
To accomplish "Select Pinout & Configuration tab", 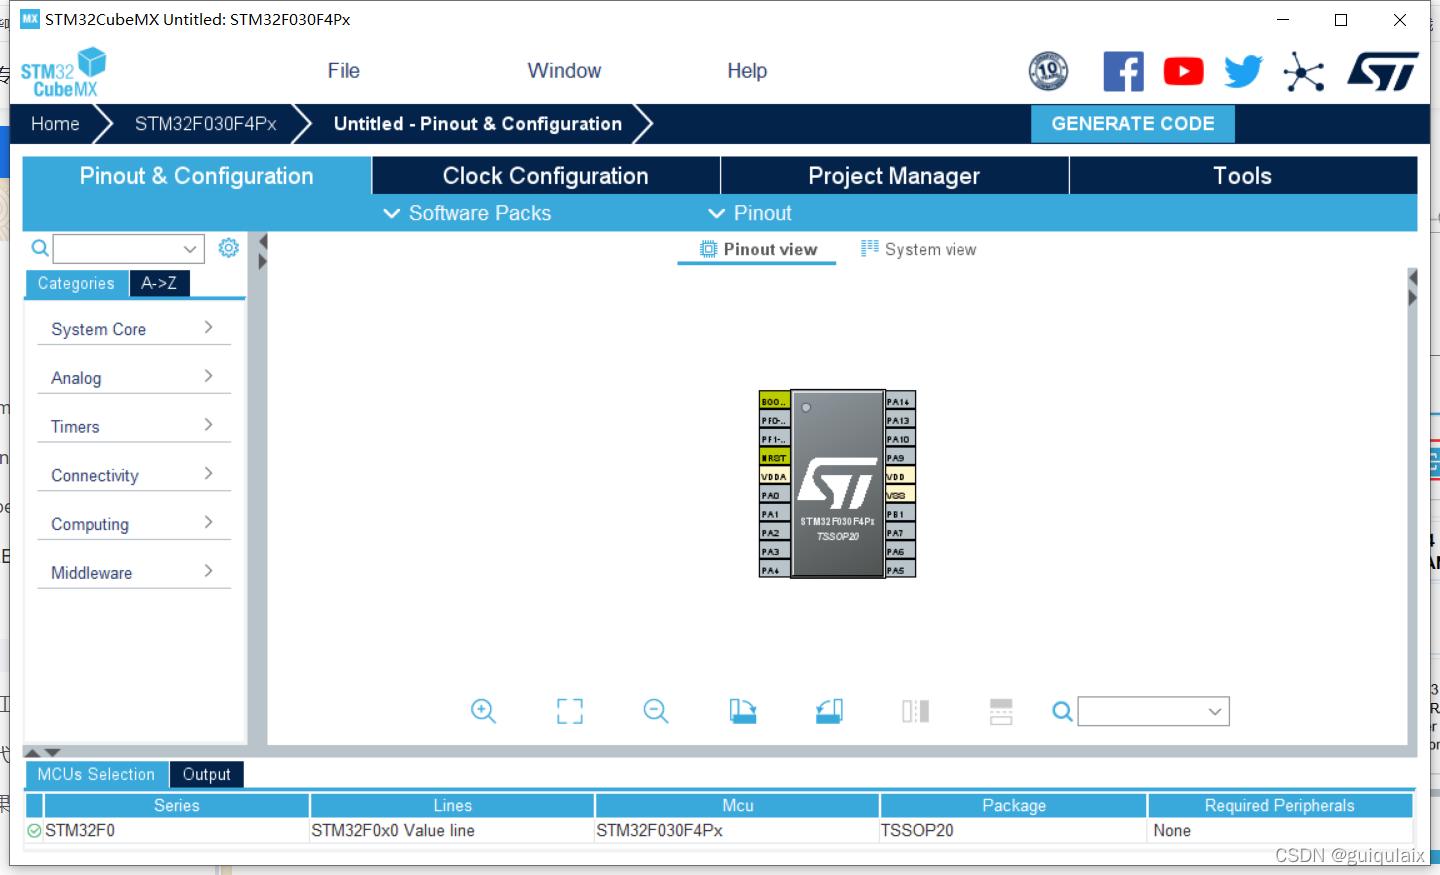I will click(197, 176).
